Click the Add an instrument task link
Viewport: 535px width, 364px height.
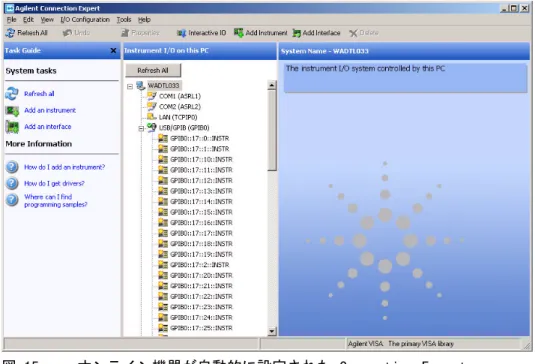pyautogui.click(x=50, y=110)
